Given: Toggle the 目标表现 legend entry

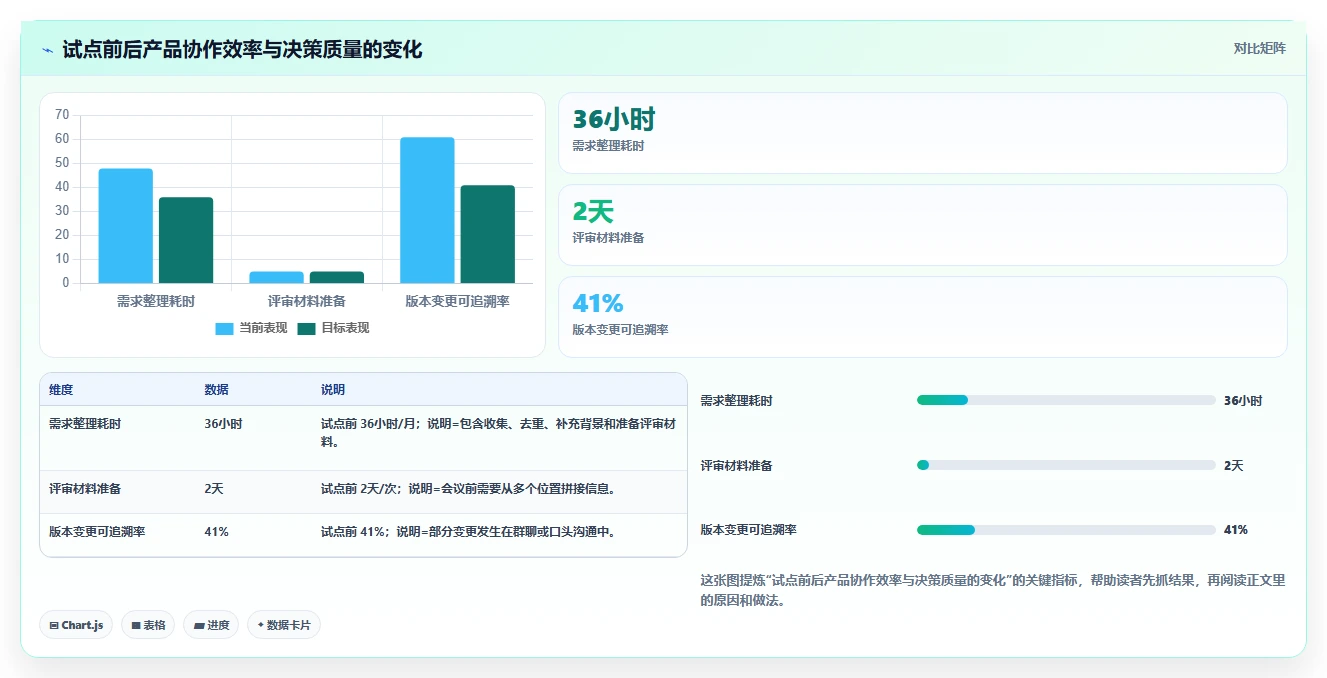Looking at the screenshot, I should tap(333, 328).
